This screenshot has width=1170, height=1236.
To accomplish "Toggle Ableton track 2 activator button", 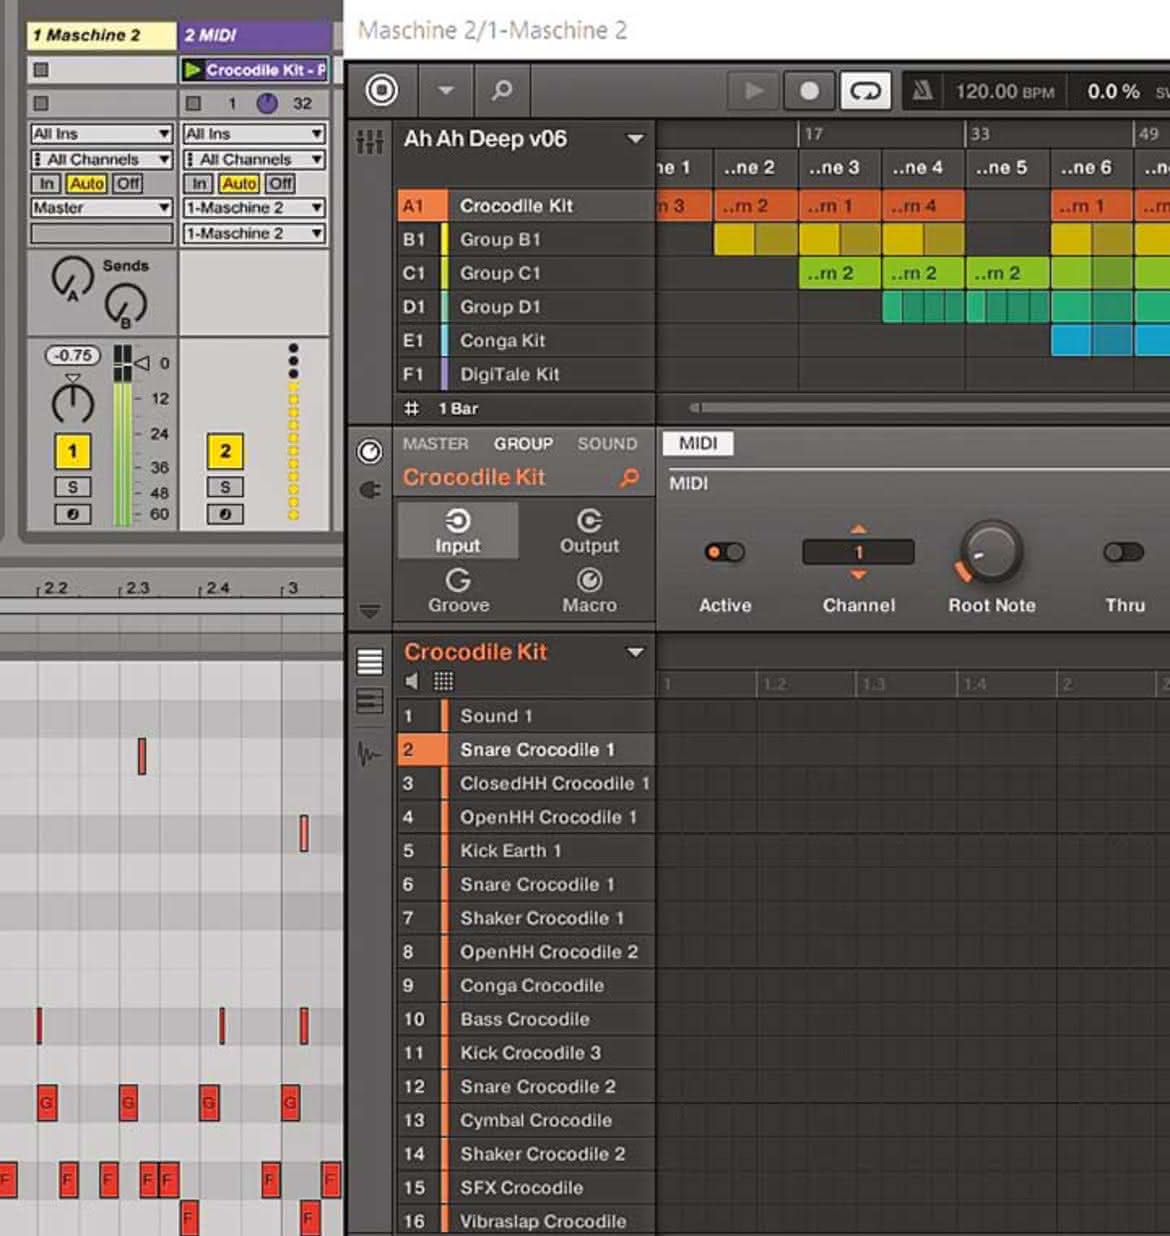I will 225,451.
